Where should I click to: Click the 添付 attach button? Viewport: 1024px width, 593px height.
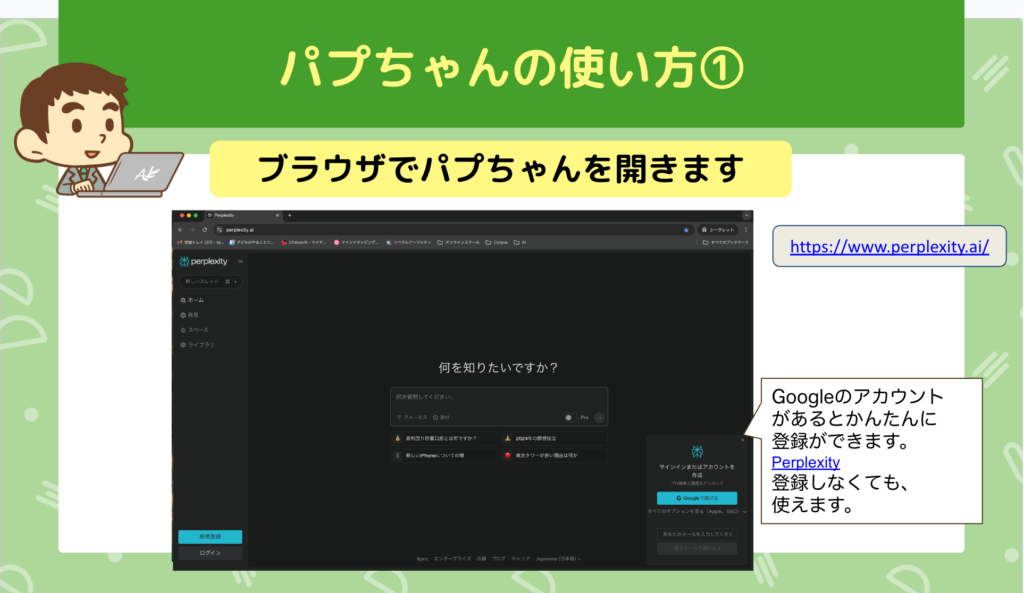(x=441, y=417)
